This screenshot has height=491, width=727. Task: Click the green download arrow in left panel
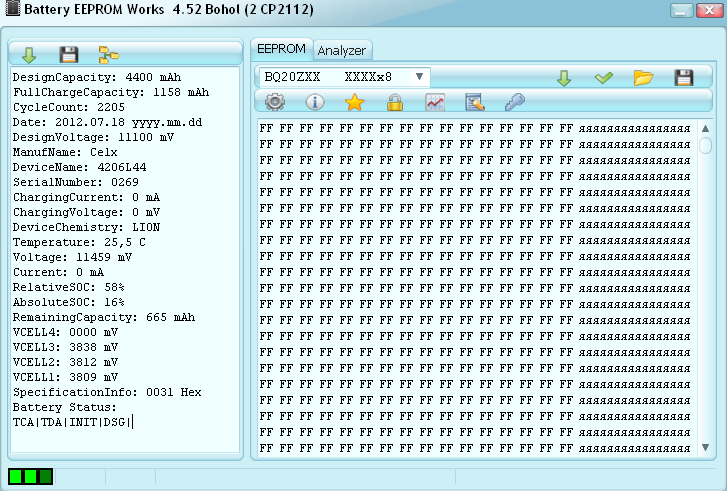(29, 55)
